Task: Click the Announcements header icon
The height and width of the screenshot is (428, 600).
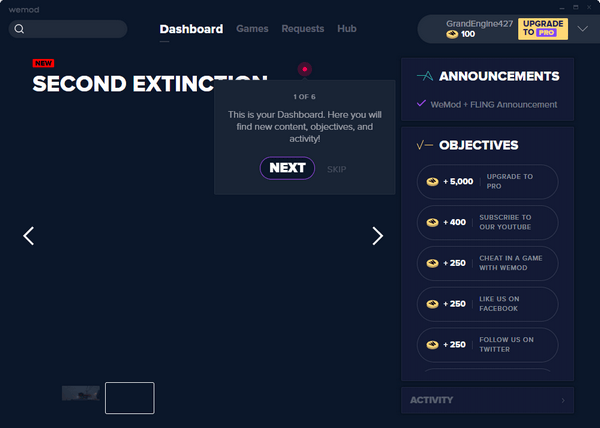Action: click(425, 76)
